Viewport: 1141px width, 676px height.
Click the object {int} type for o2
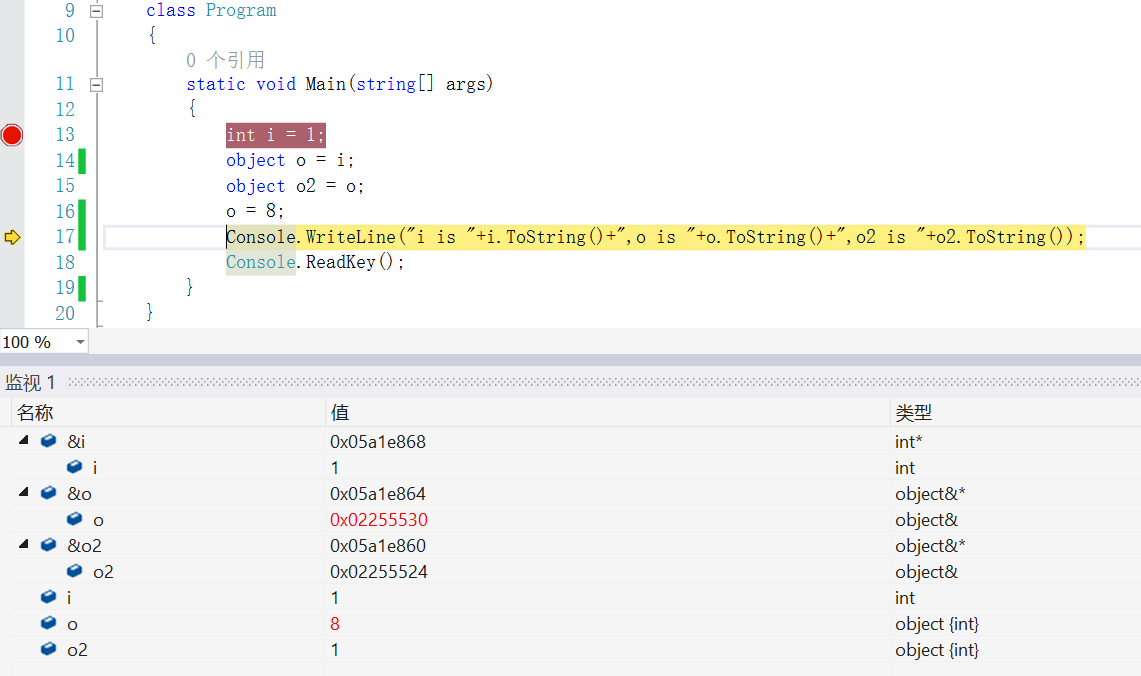click(x=937, y=650)
